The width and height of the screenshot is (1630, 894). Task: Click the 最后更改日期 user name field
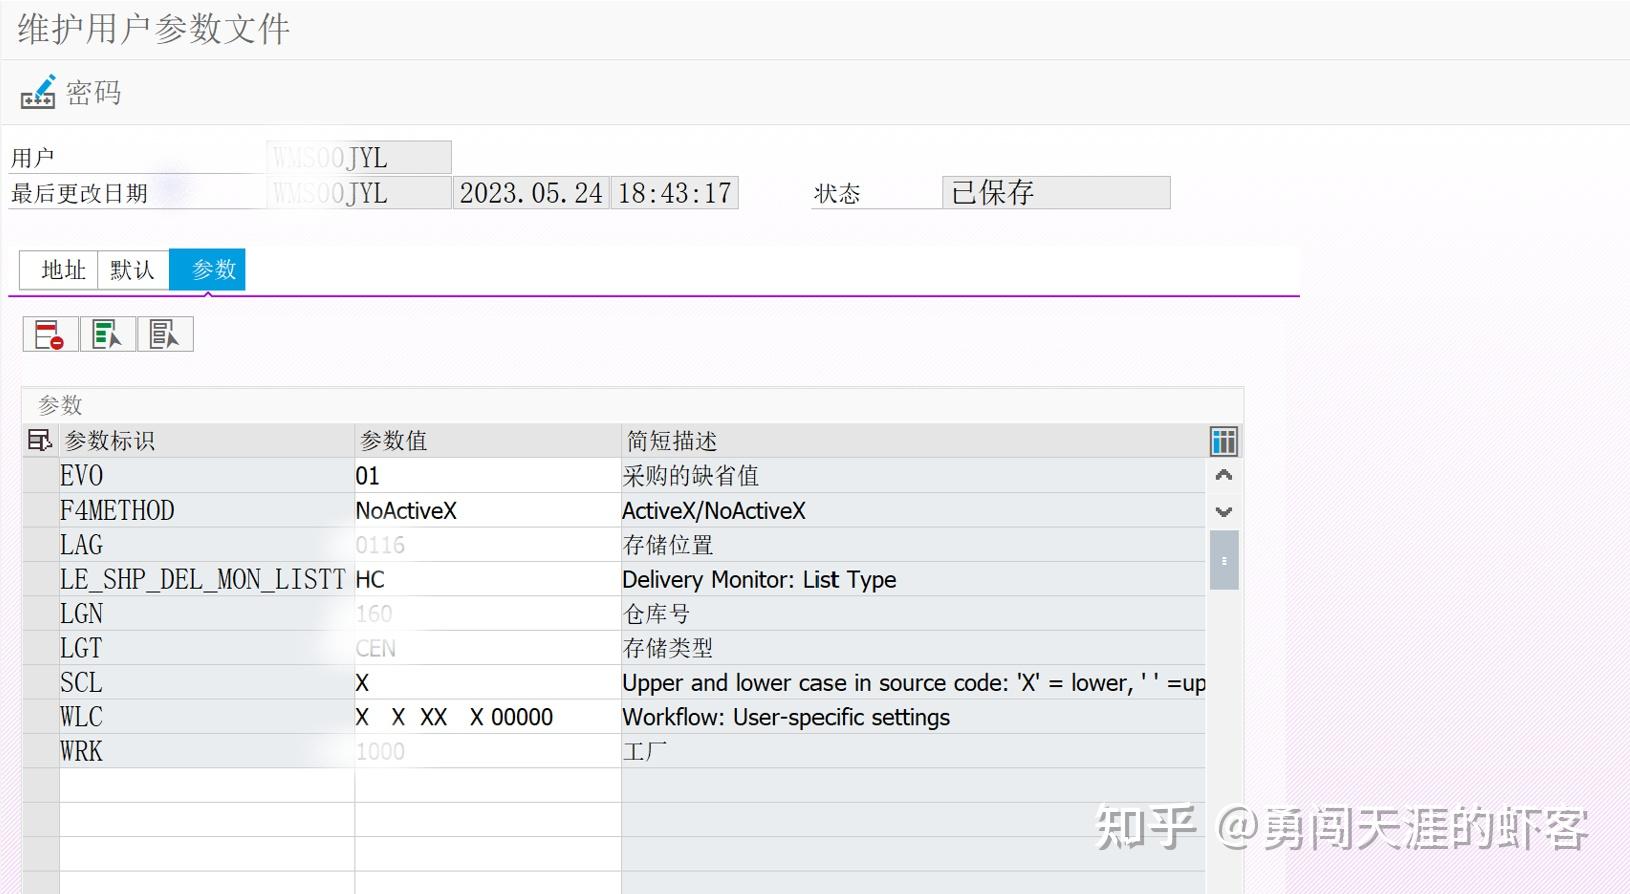359,192
